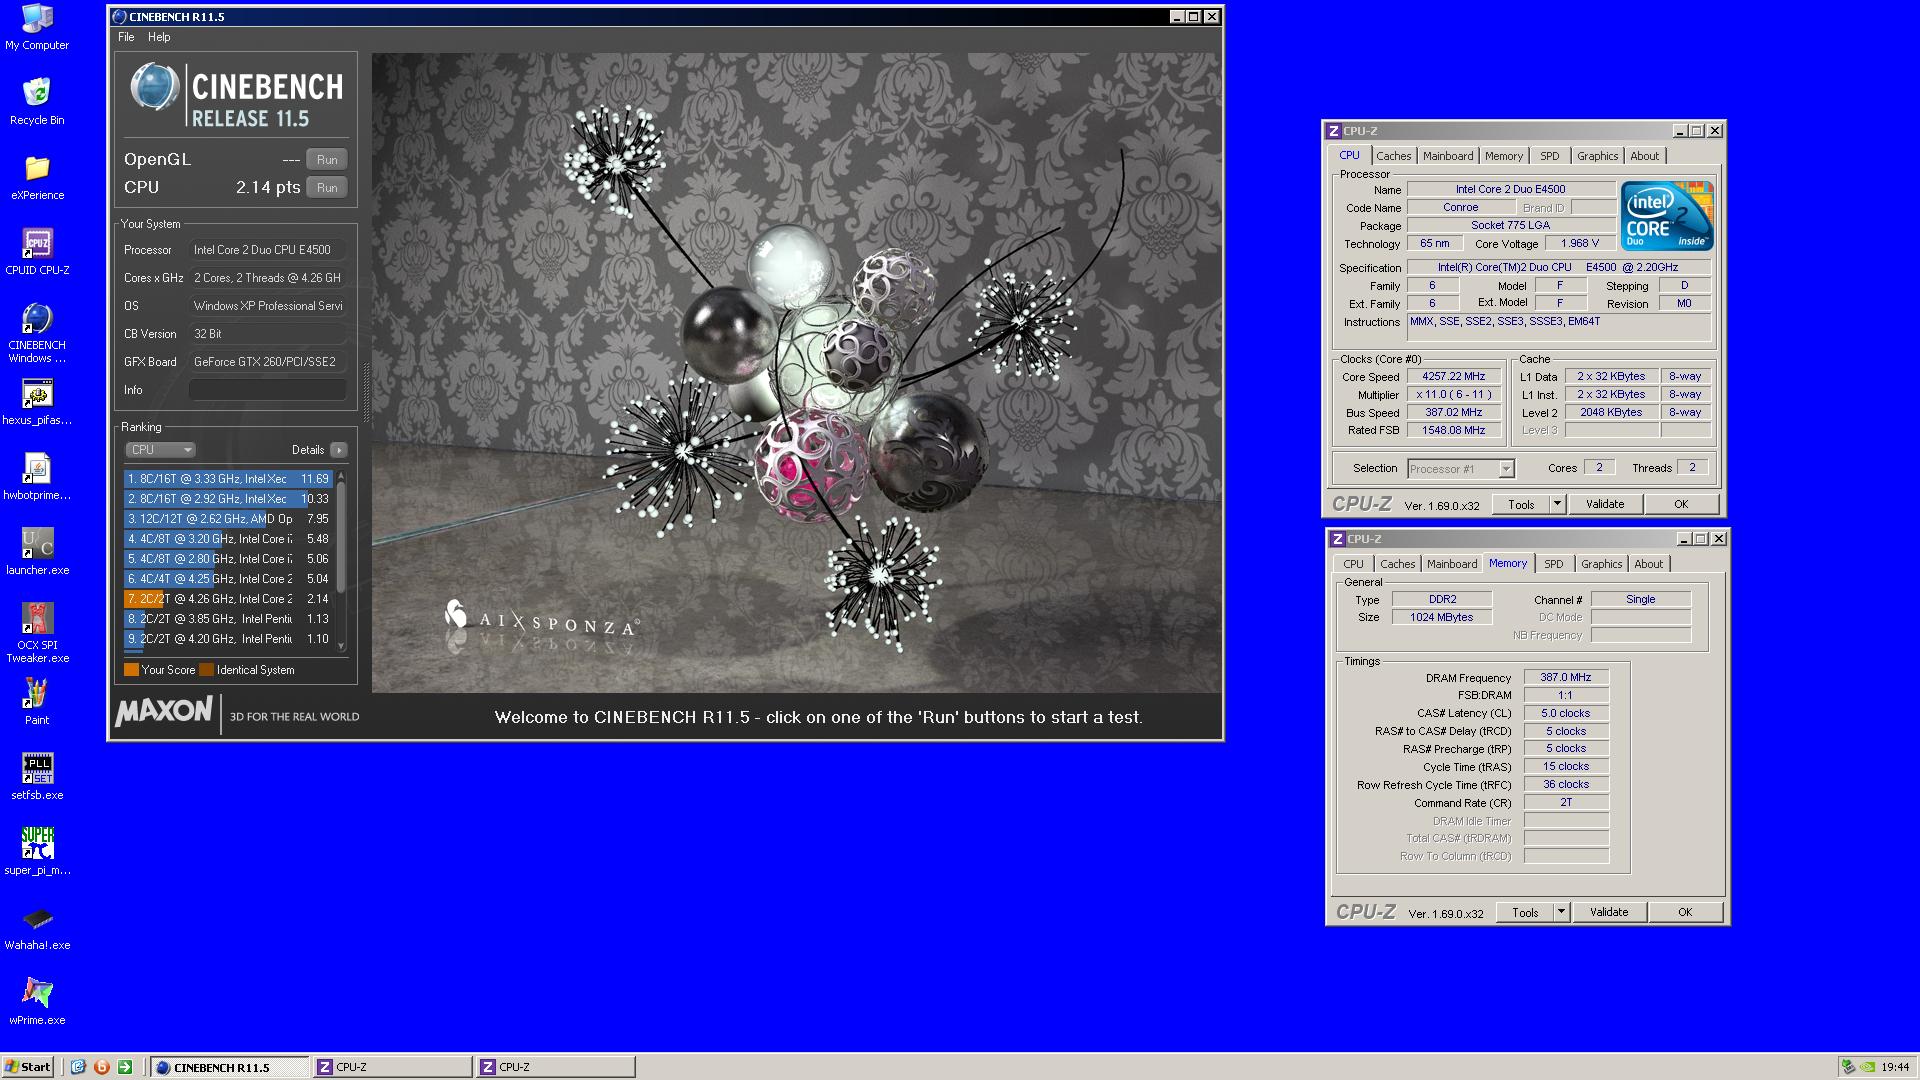Select ranking entry 7 your score 2.14
Viewport: 1920px width, 1080px height.
click(228, 599)
